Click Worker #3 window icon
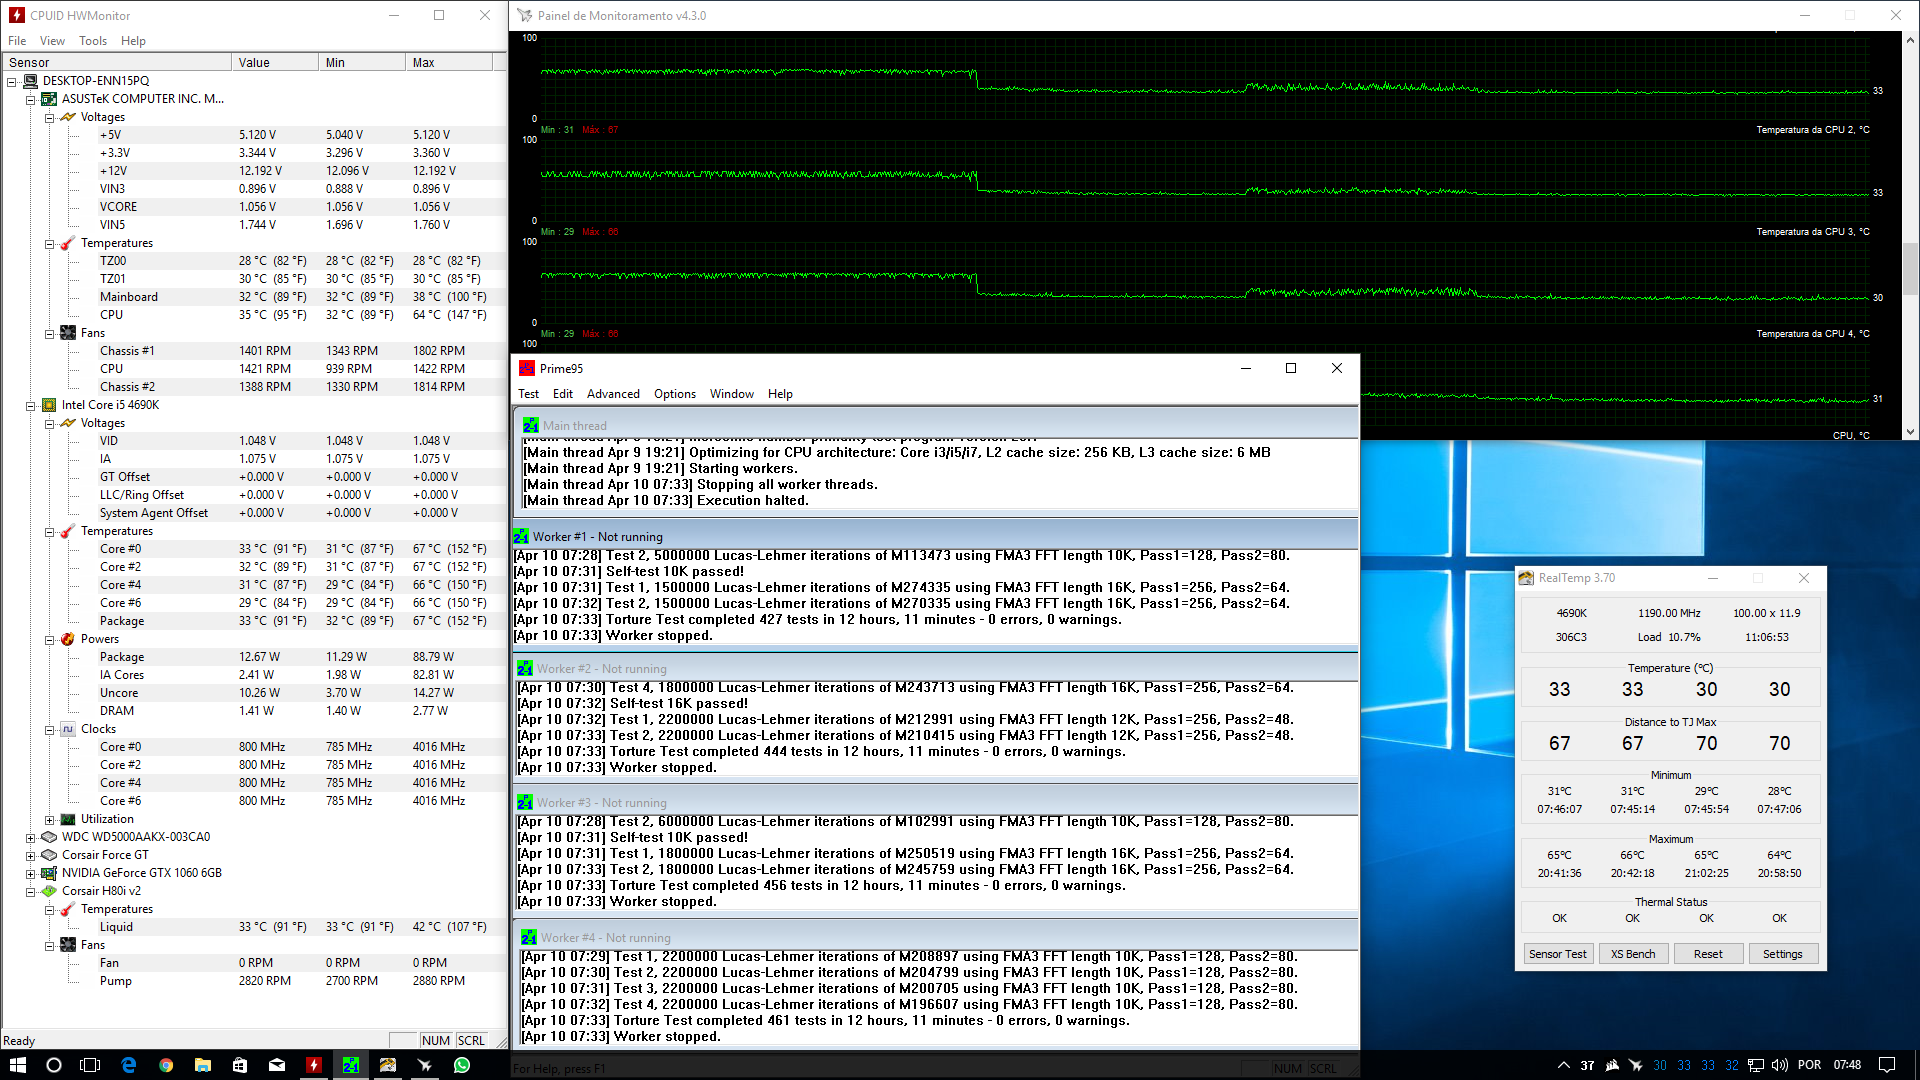 tap(525, 802)
